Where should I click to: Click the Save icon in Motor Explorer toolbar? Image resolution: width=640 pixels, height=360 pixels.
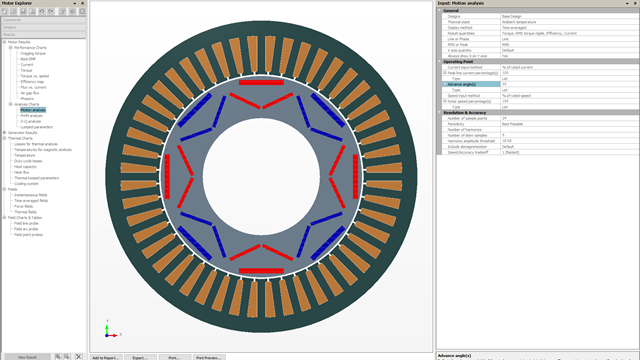tap(23, 11)
